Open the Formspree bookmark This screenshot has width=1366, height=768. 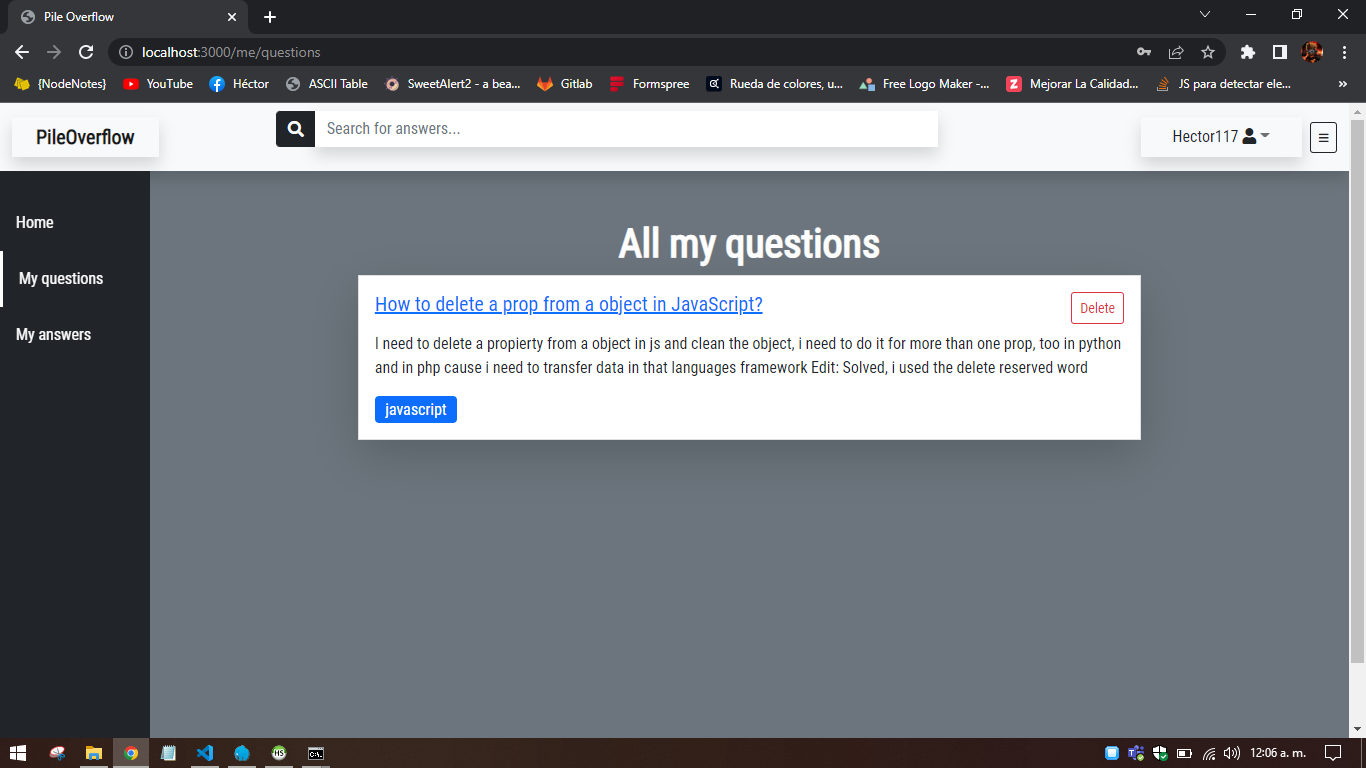pos(649,84)
